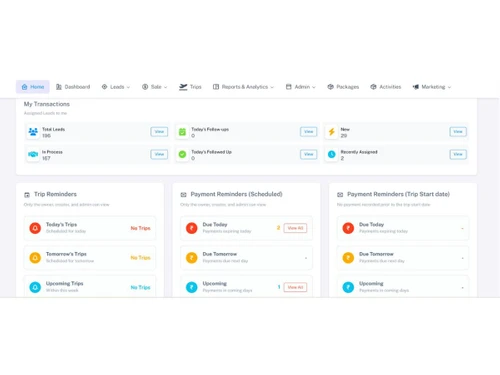Click Due Tomorrow rupee icon in Scheduled reminders
Screen dimensions: 500x375
point(192,258)
